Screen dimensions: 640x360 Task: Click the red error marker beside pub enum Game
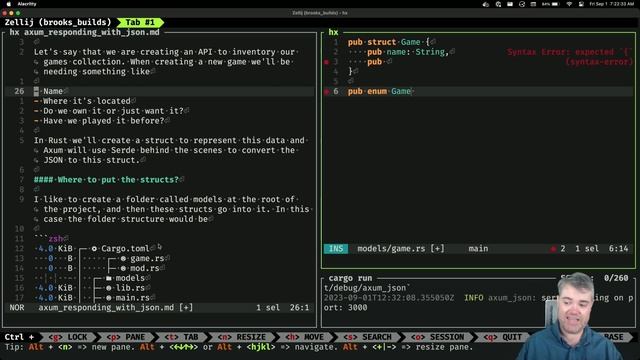tap(326, 91)
